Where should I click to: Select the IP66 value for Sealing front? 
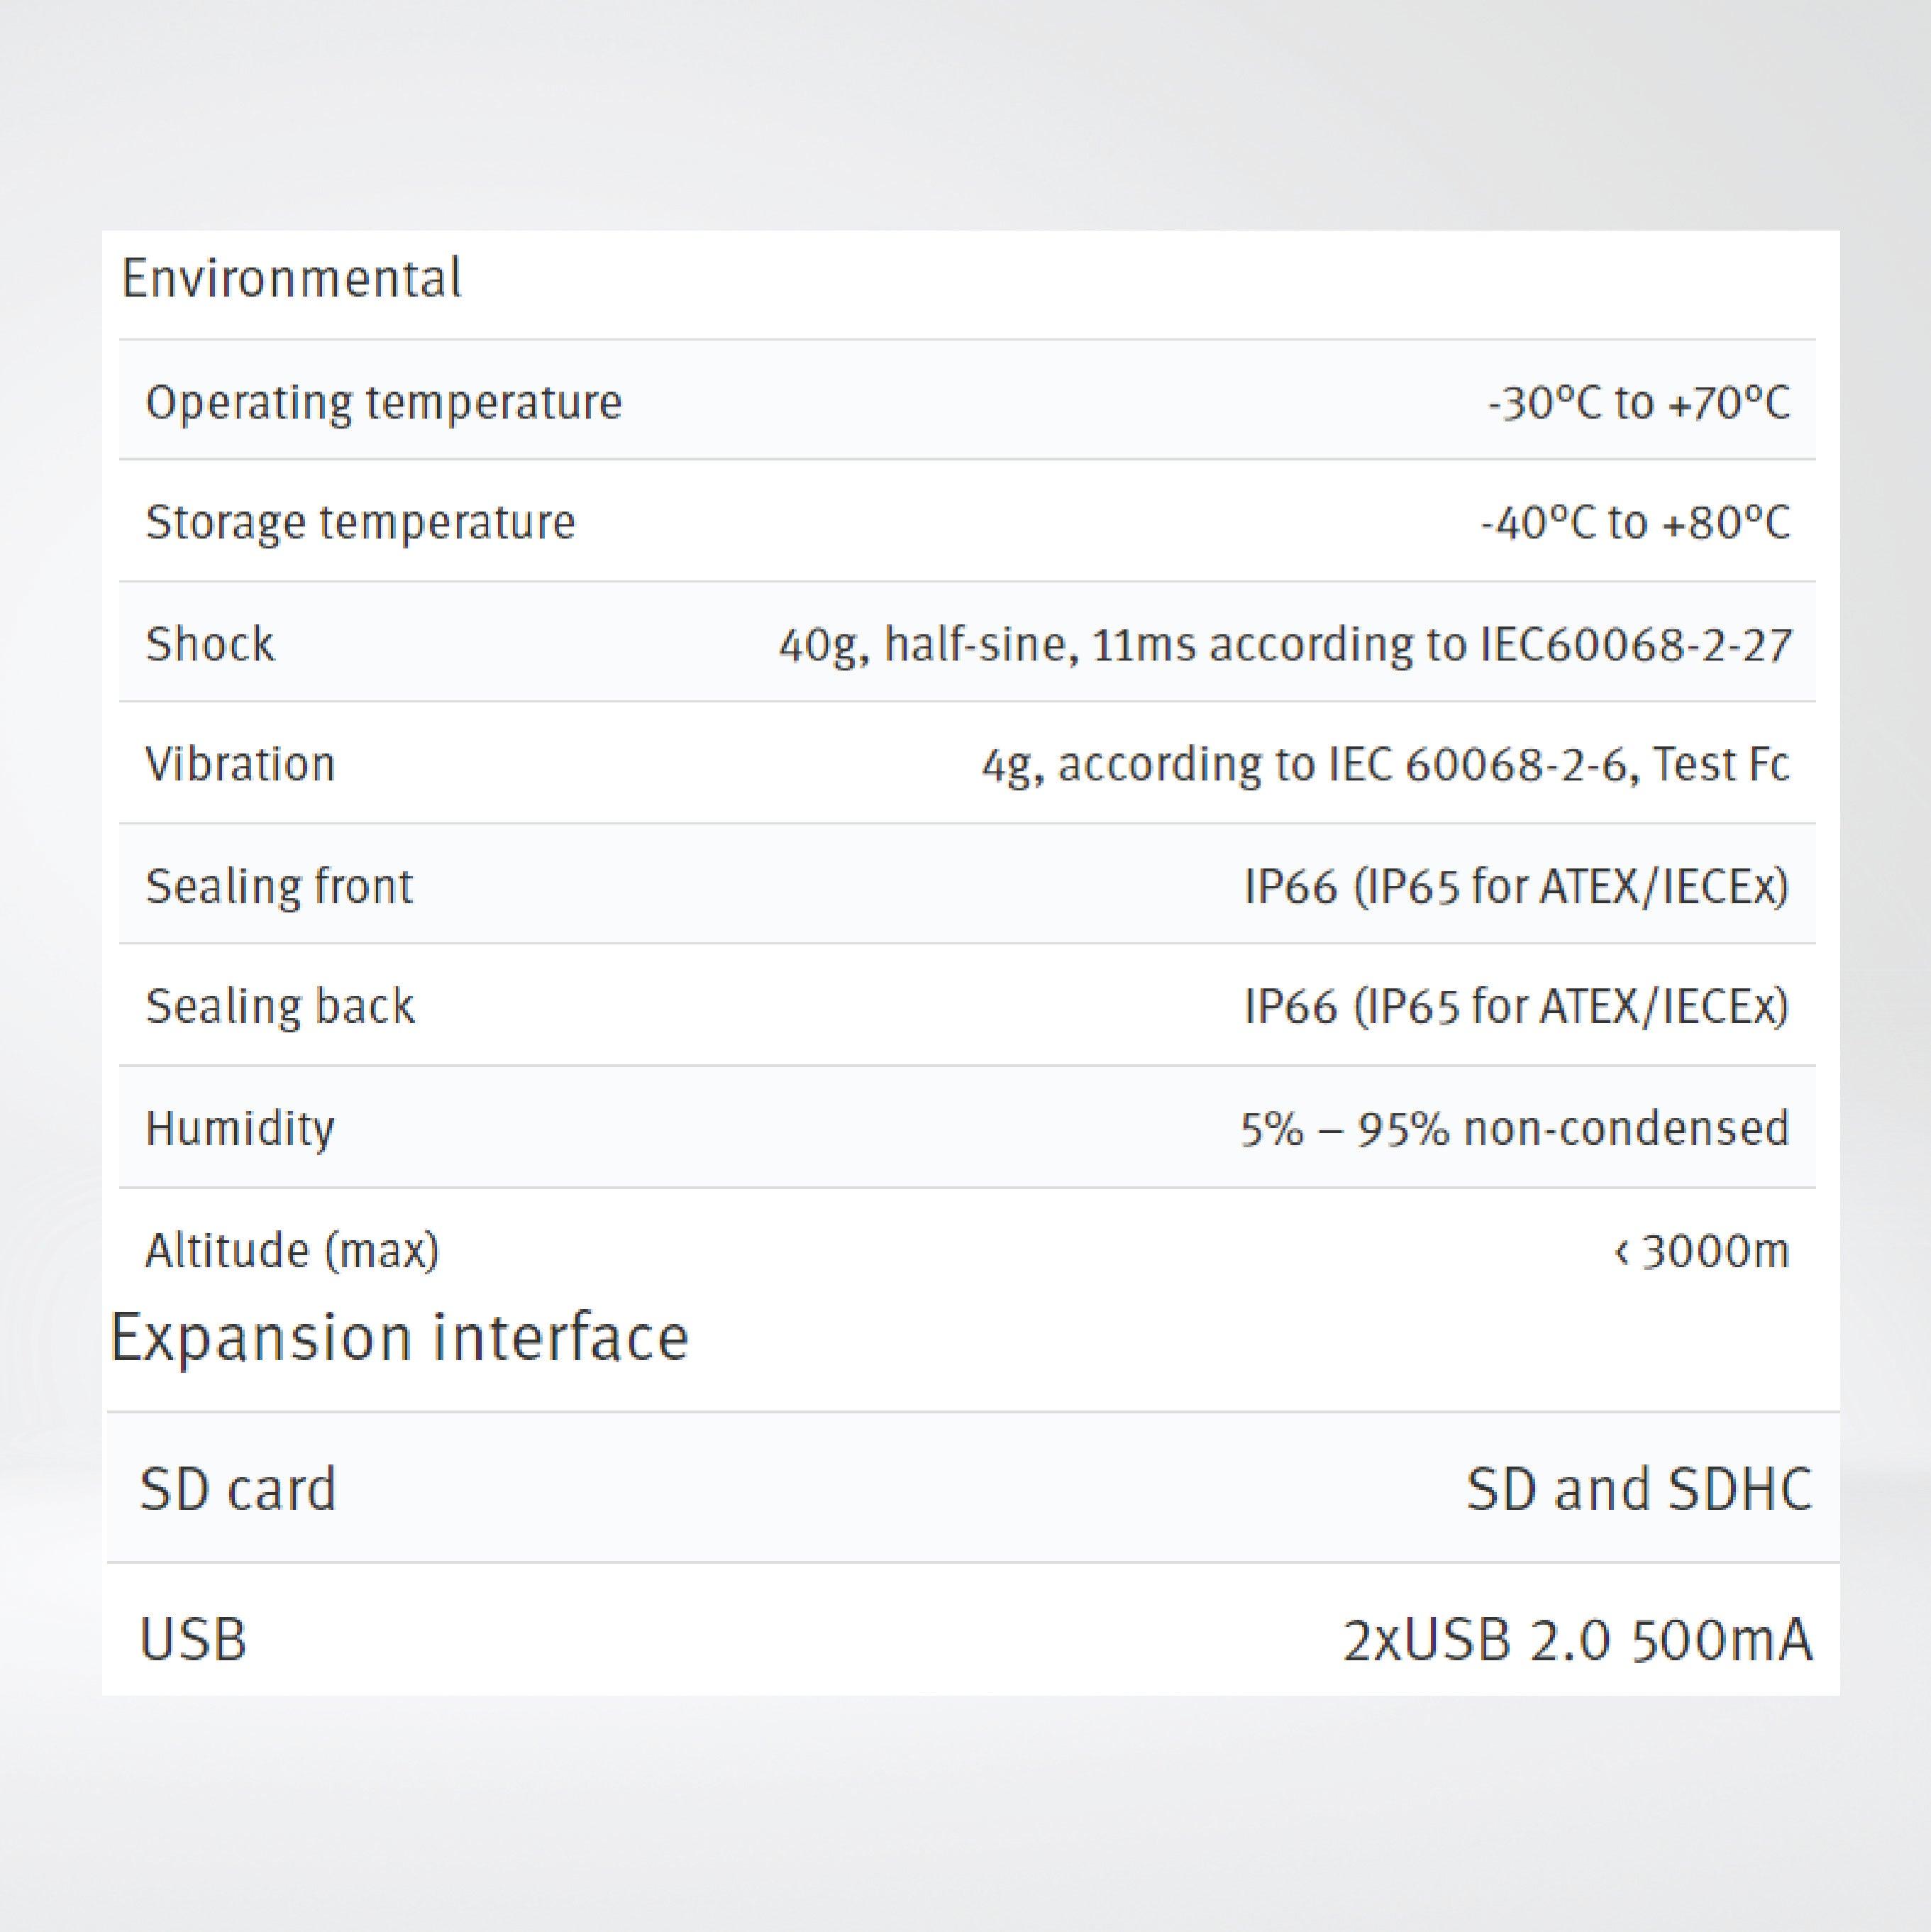click(1515, 886)
